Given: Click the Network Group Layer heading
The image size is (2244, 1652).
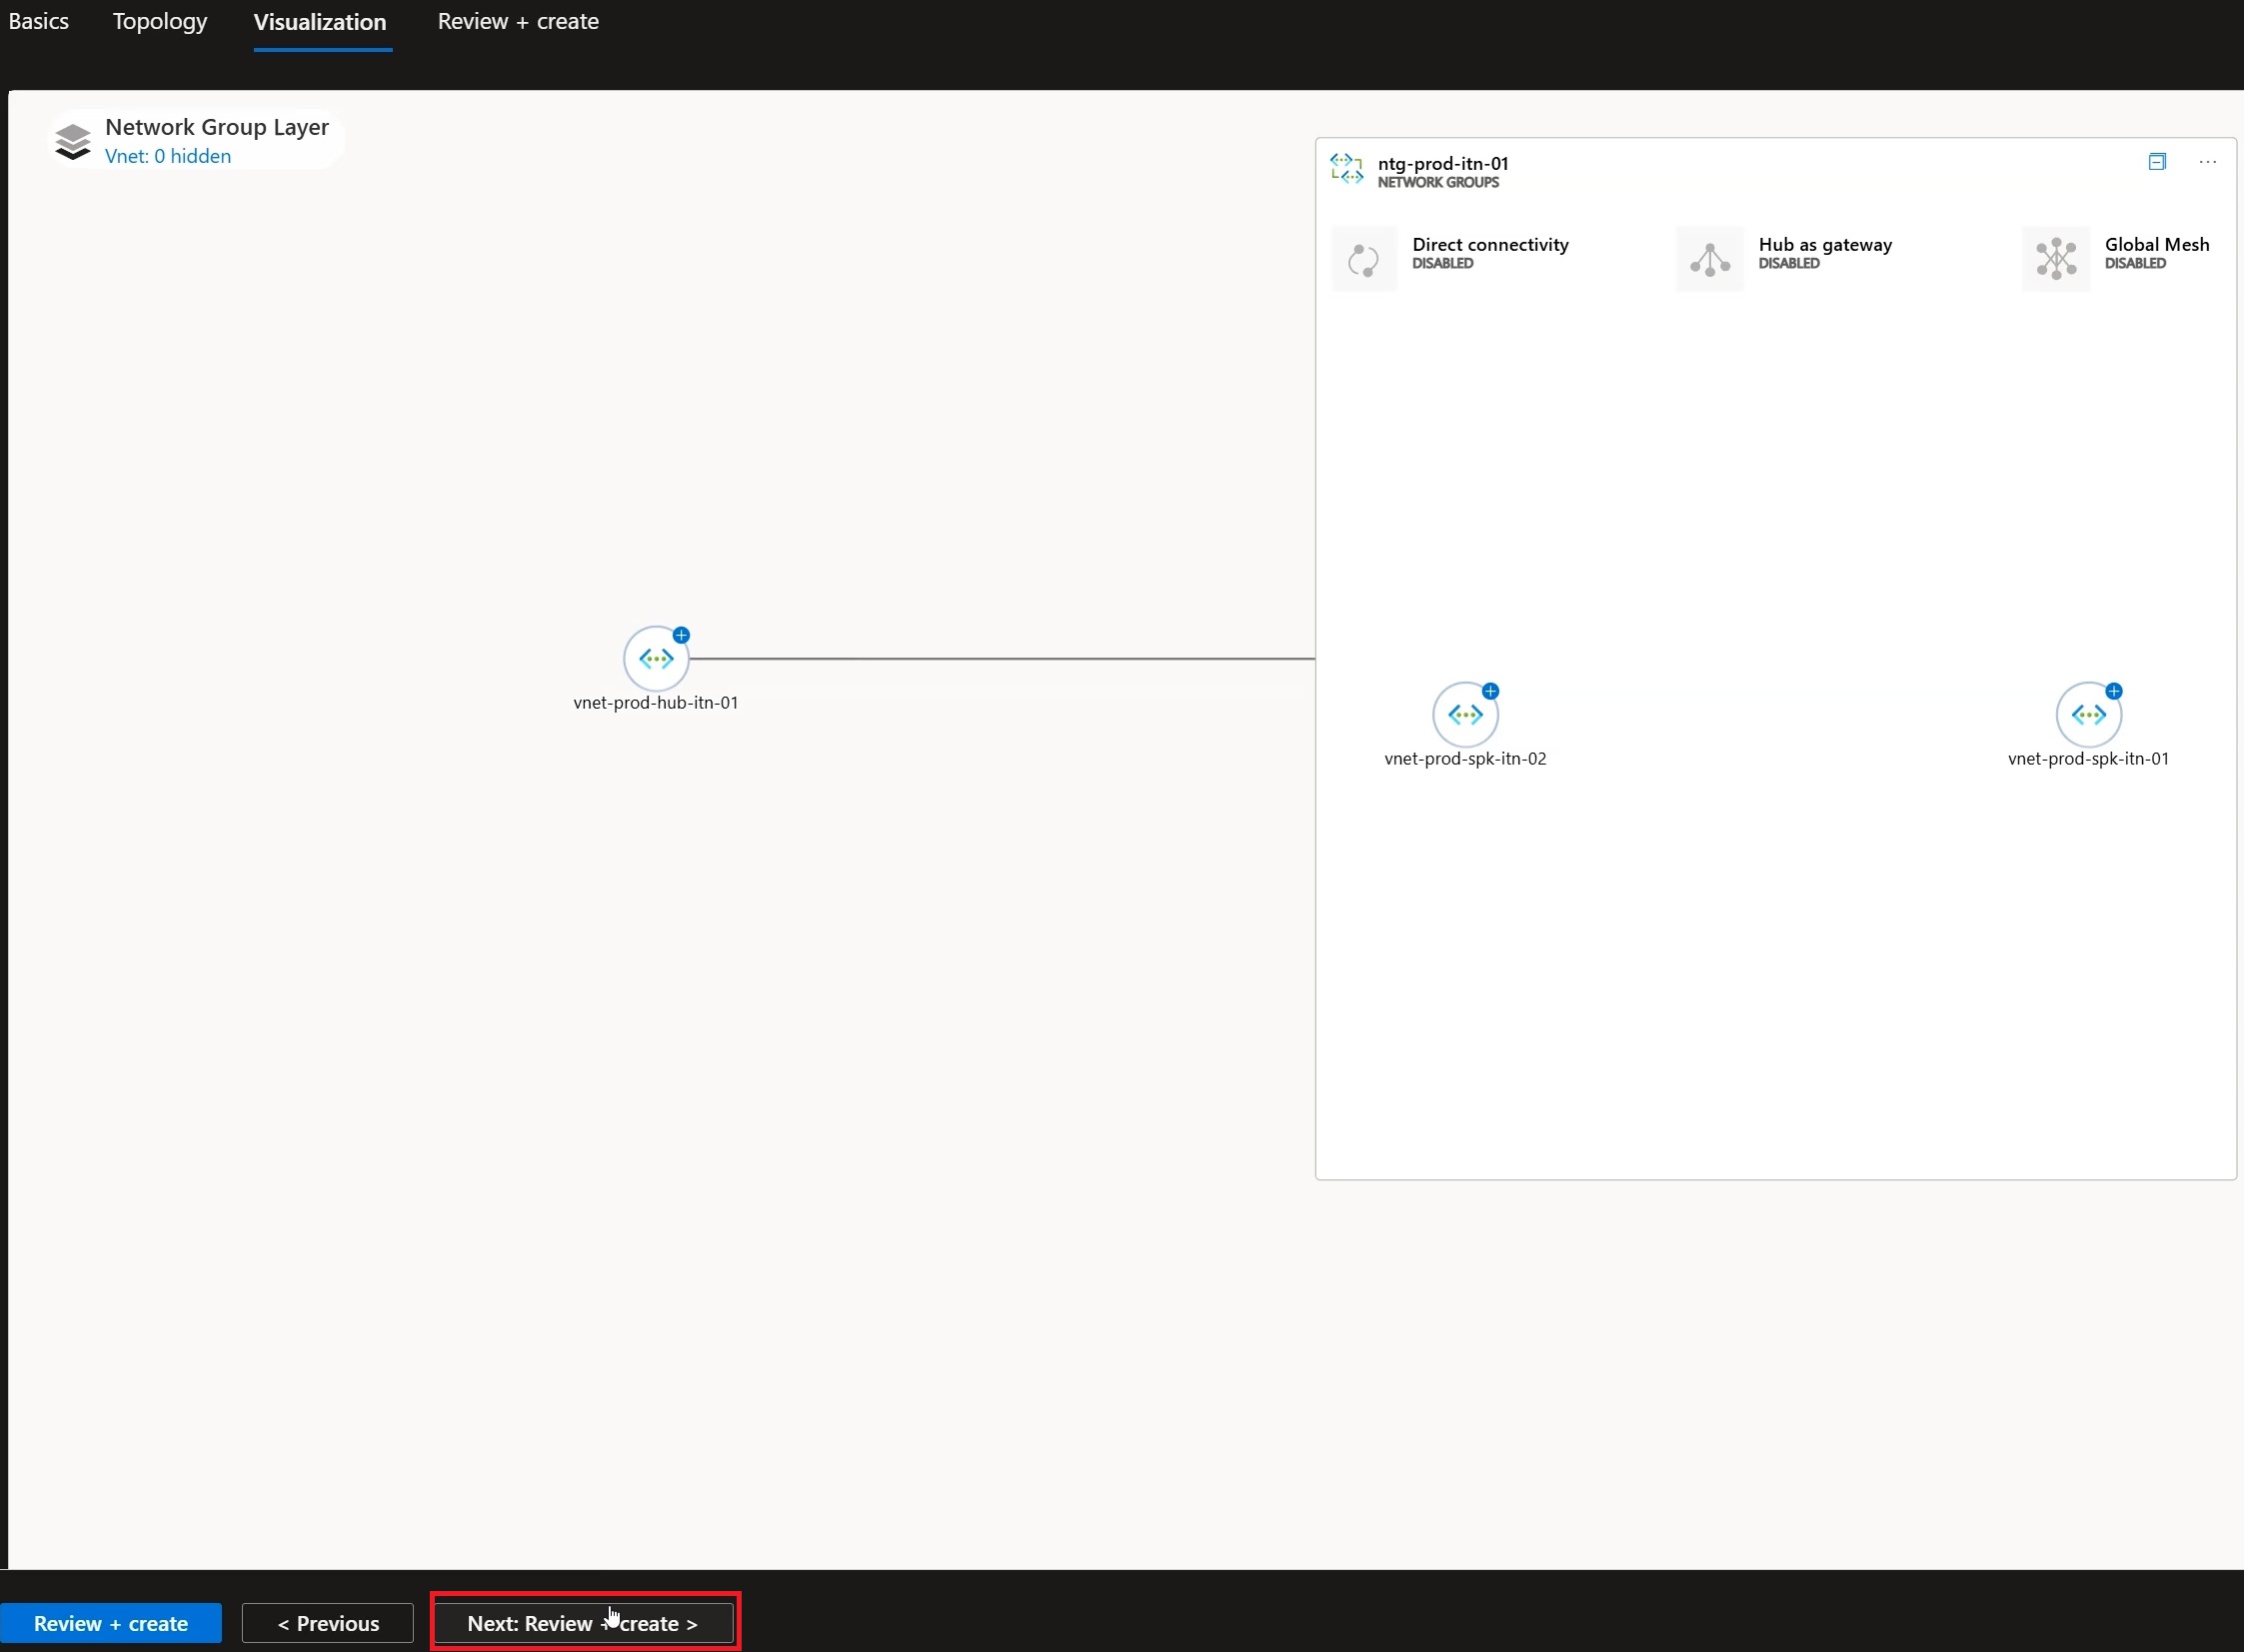Looking at the screenshot, I should [217, 127].
